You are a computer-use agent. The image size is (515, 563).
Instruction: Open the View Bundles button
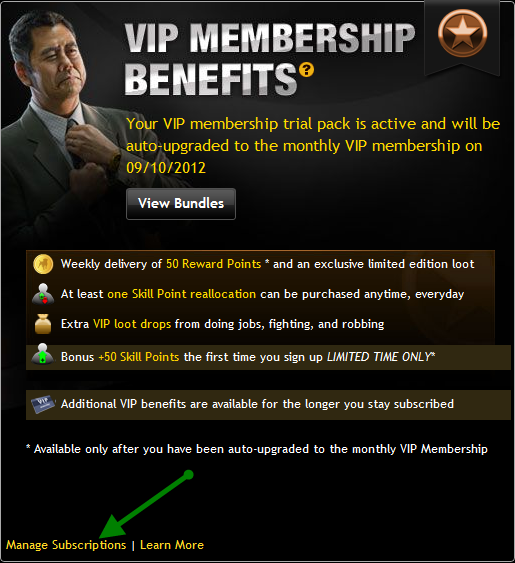(181, 204)
